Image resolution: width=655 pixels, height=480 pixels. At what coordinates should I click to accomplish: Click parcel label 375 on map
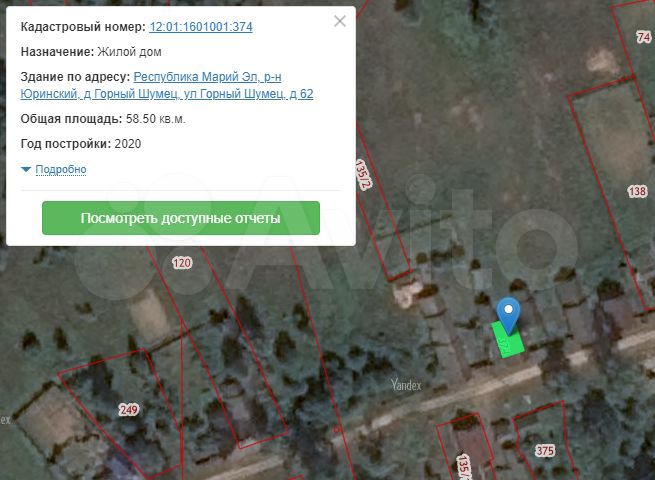click(x=544, y=451)
